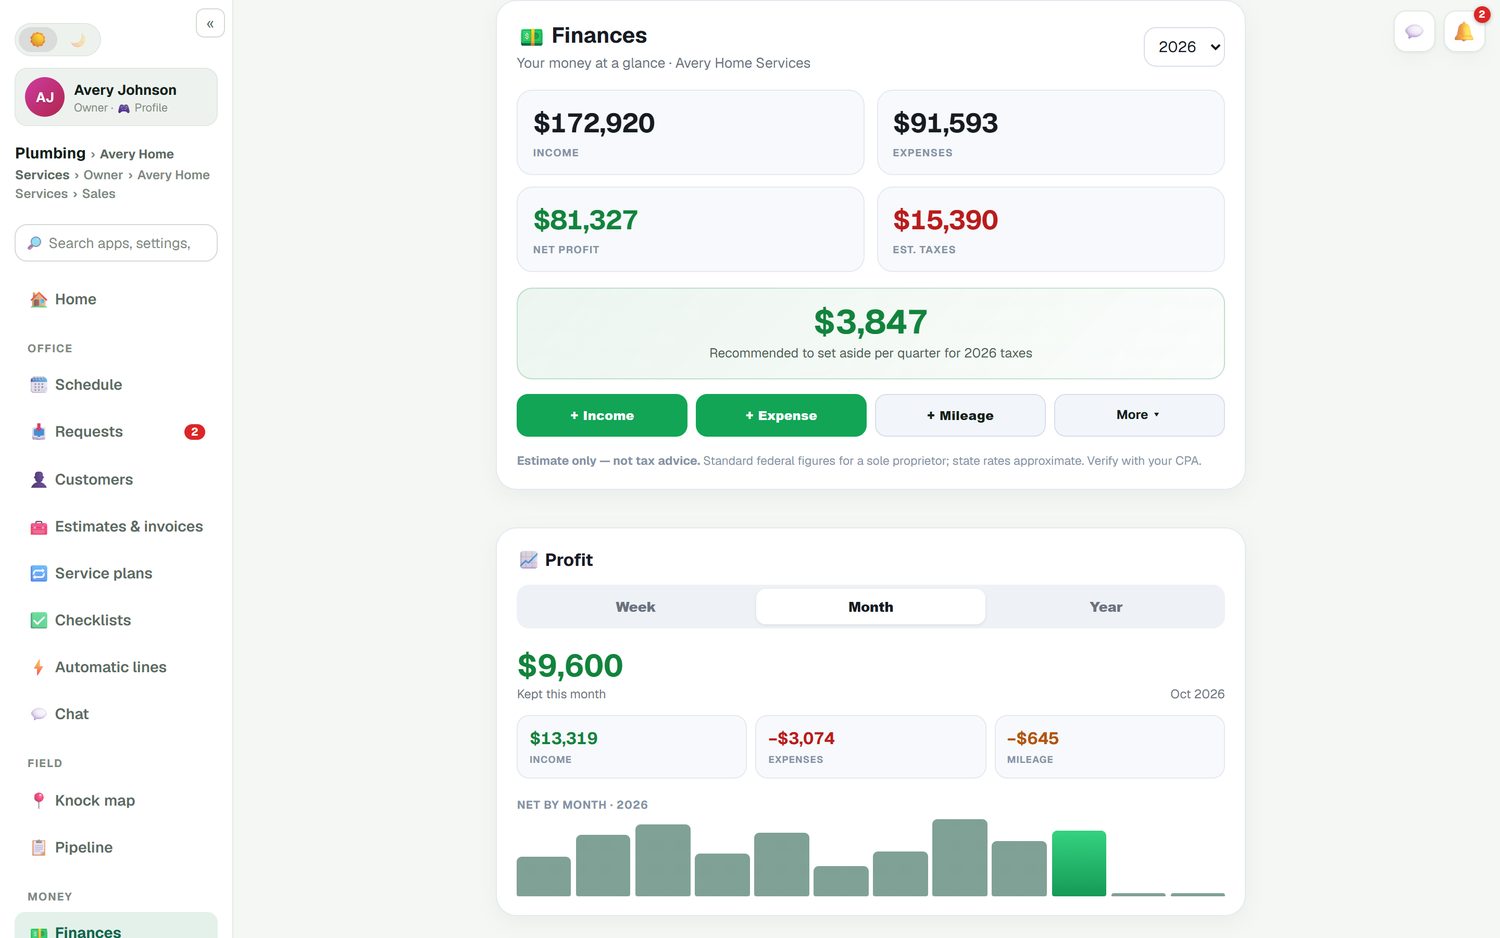
Task: Click the Plumbing breadcrumb
Action: 50,153
